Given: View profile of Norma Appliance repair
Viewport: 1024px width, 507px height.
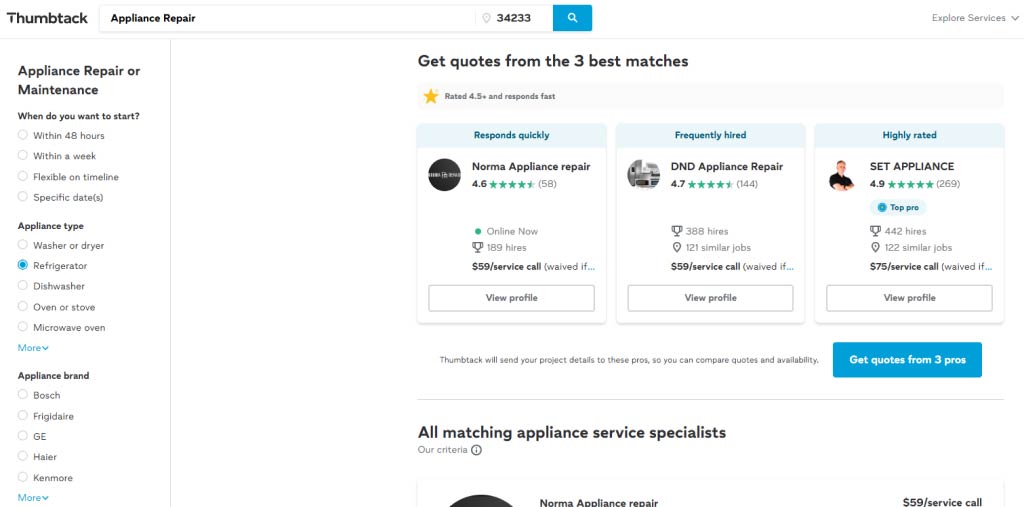Looking at the screenshot, I should [511, 298].
